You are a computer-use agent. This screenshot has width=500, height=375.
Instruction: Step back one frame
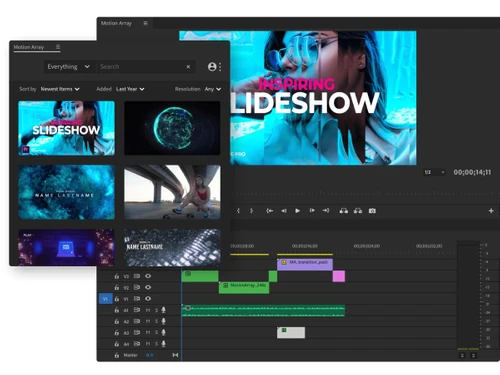284,211
